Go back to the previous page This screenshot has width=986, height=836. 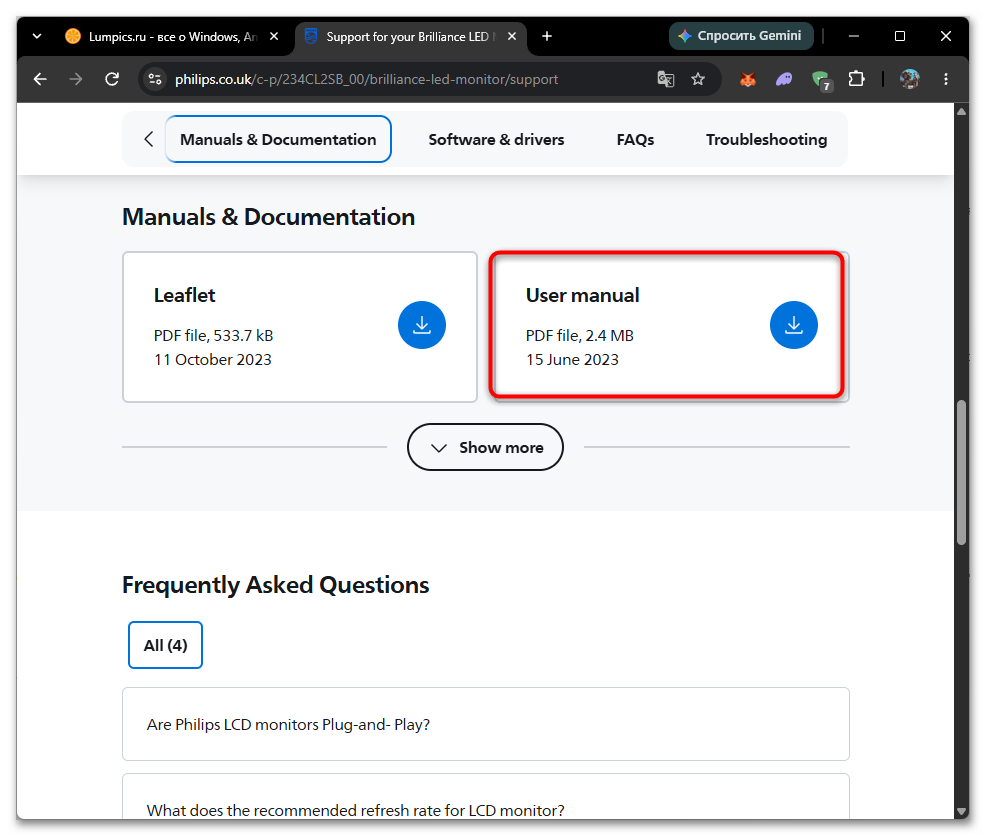pyautogui.click(x=40, y=79)
